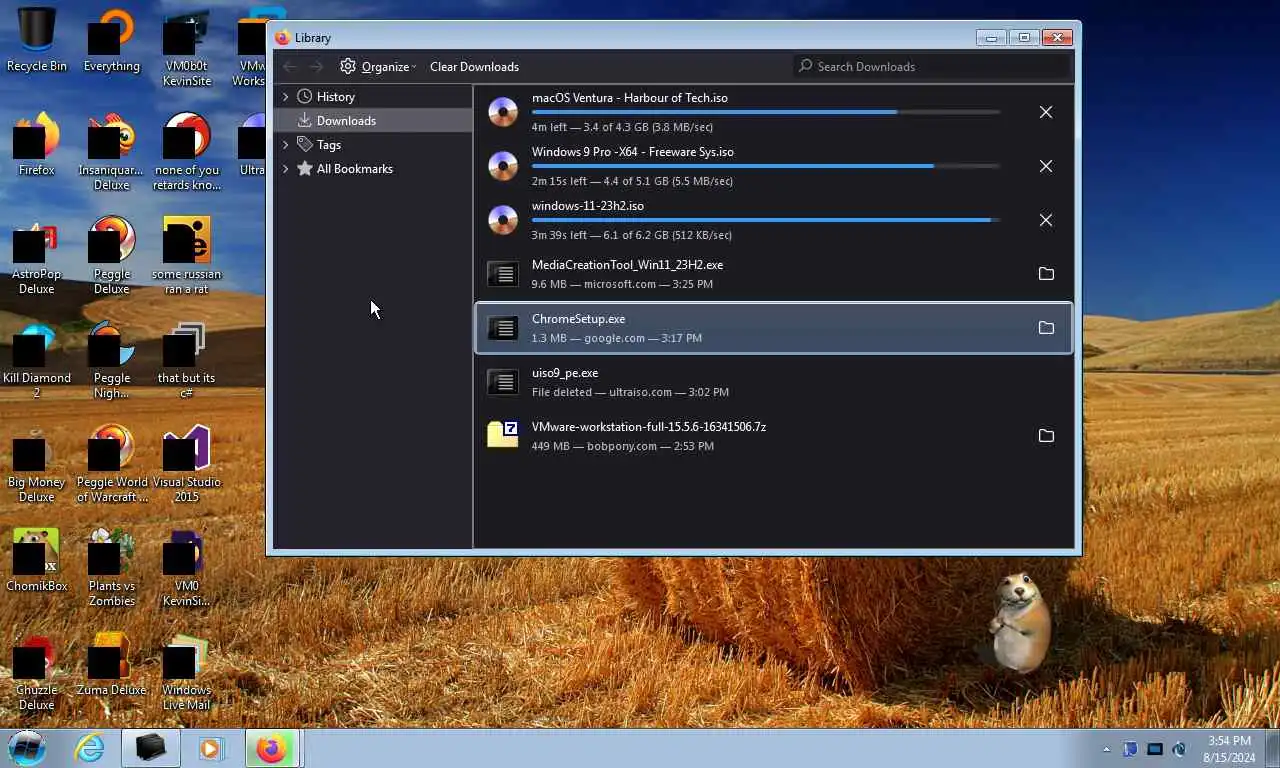Select the Peggle Nights desktop icon

click(x=111, y=359)
